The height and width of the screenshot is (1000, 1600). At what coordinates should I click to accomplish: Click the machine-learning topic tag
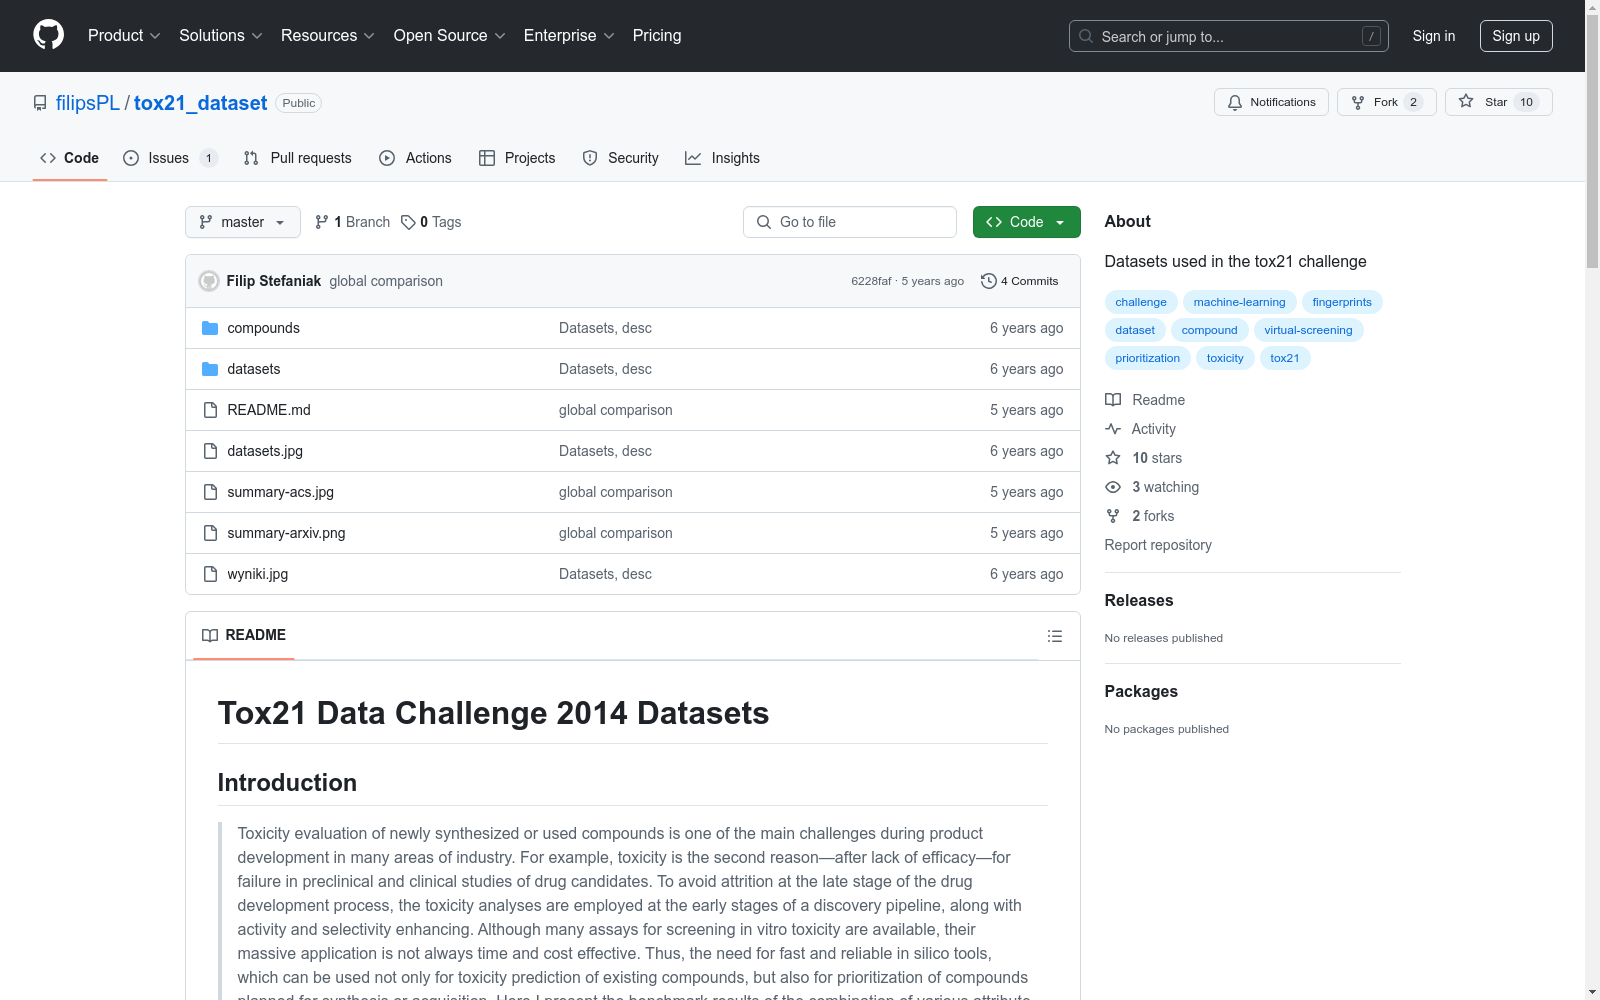point(1239,302)
